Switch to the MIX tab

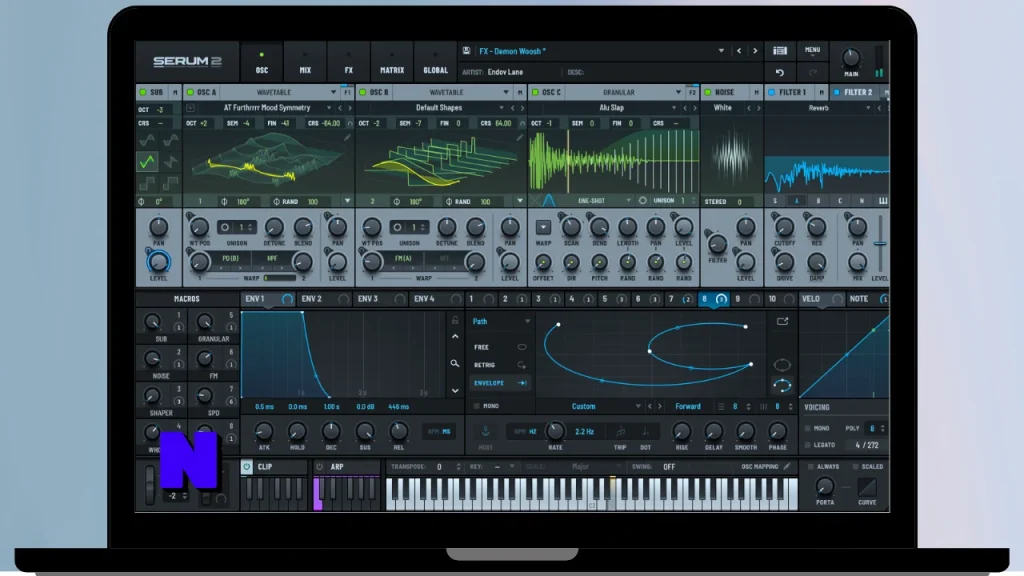305,63
